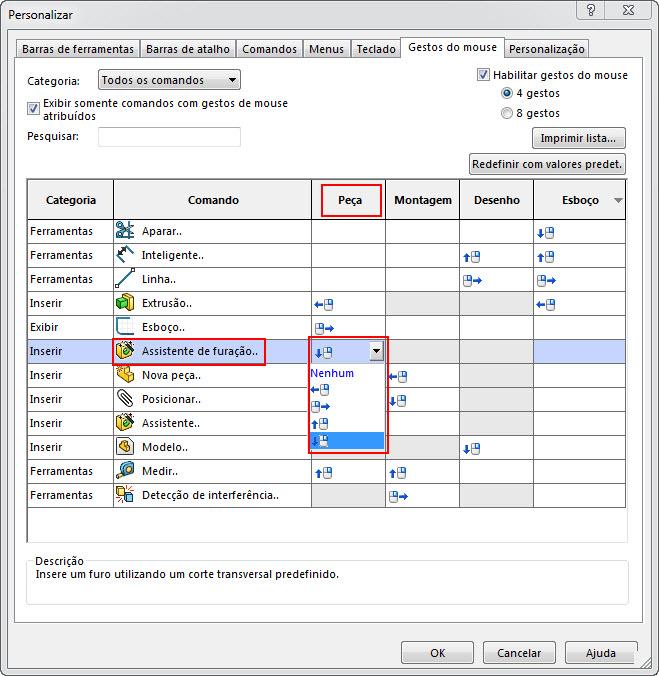Click the Ajuda button
The width and height of the screenshot is (659, 676).
[601, 653]
